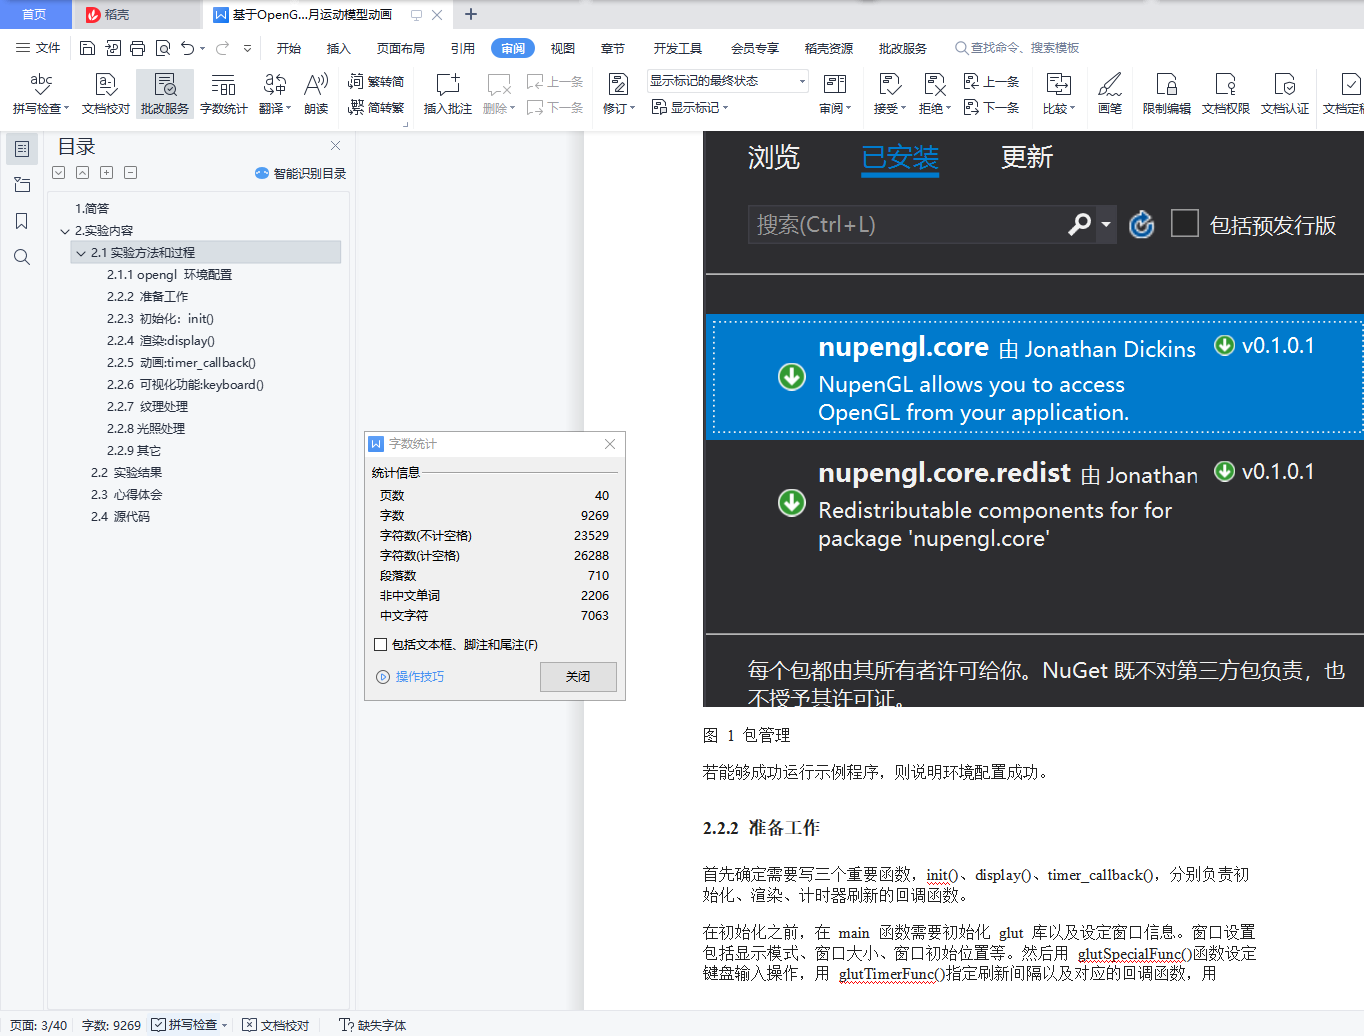Click the accept changes icon (接受)
This screenshot has width=1364, height=1036.
click(x=889, y=94)
